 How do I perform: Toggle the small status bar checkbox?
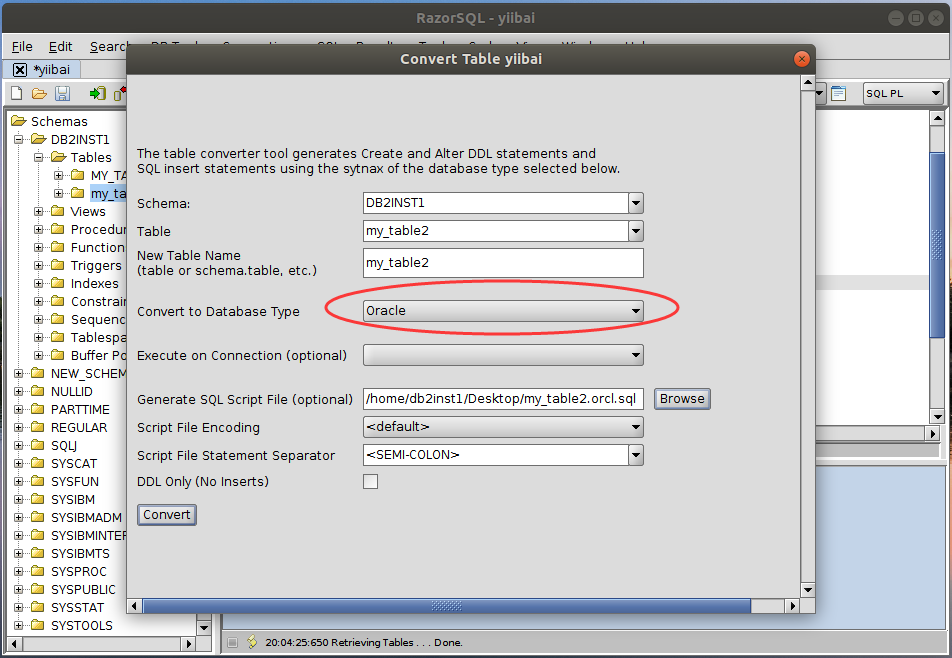coord(232,642)
